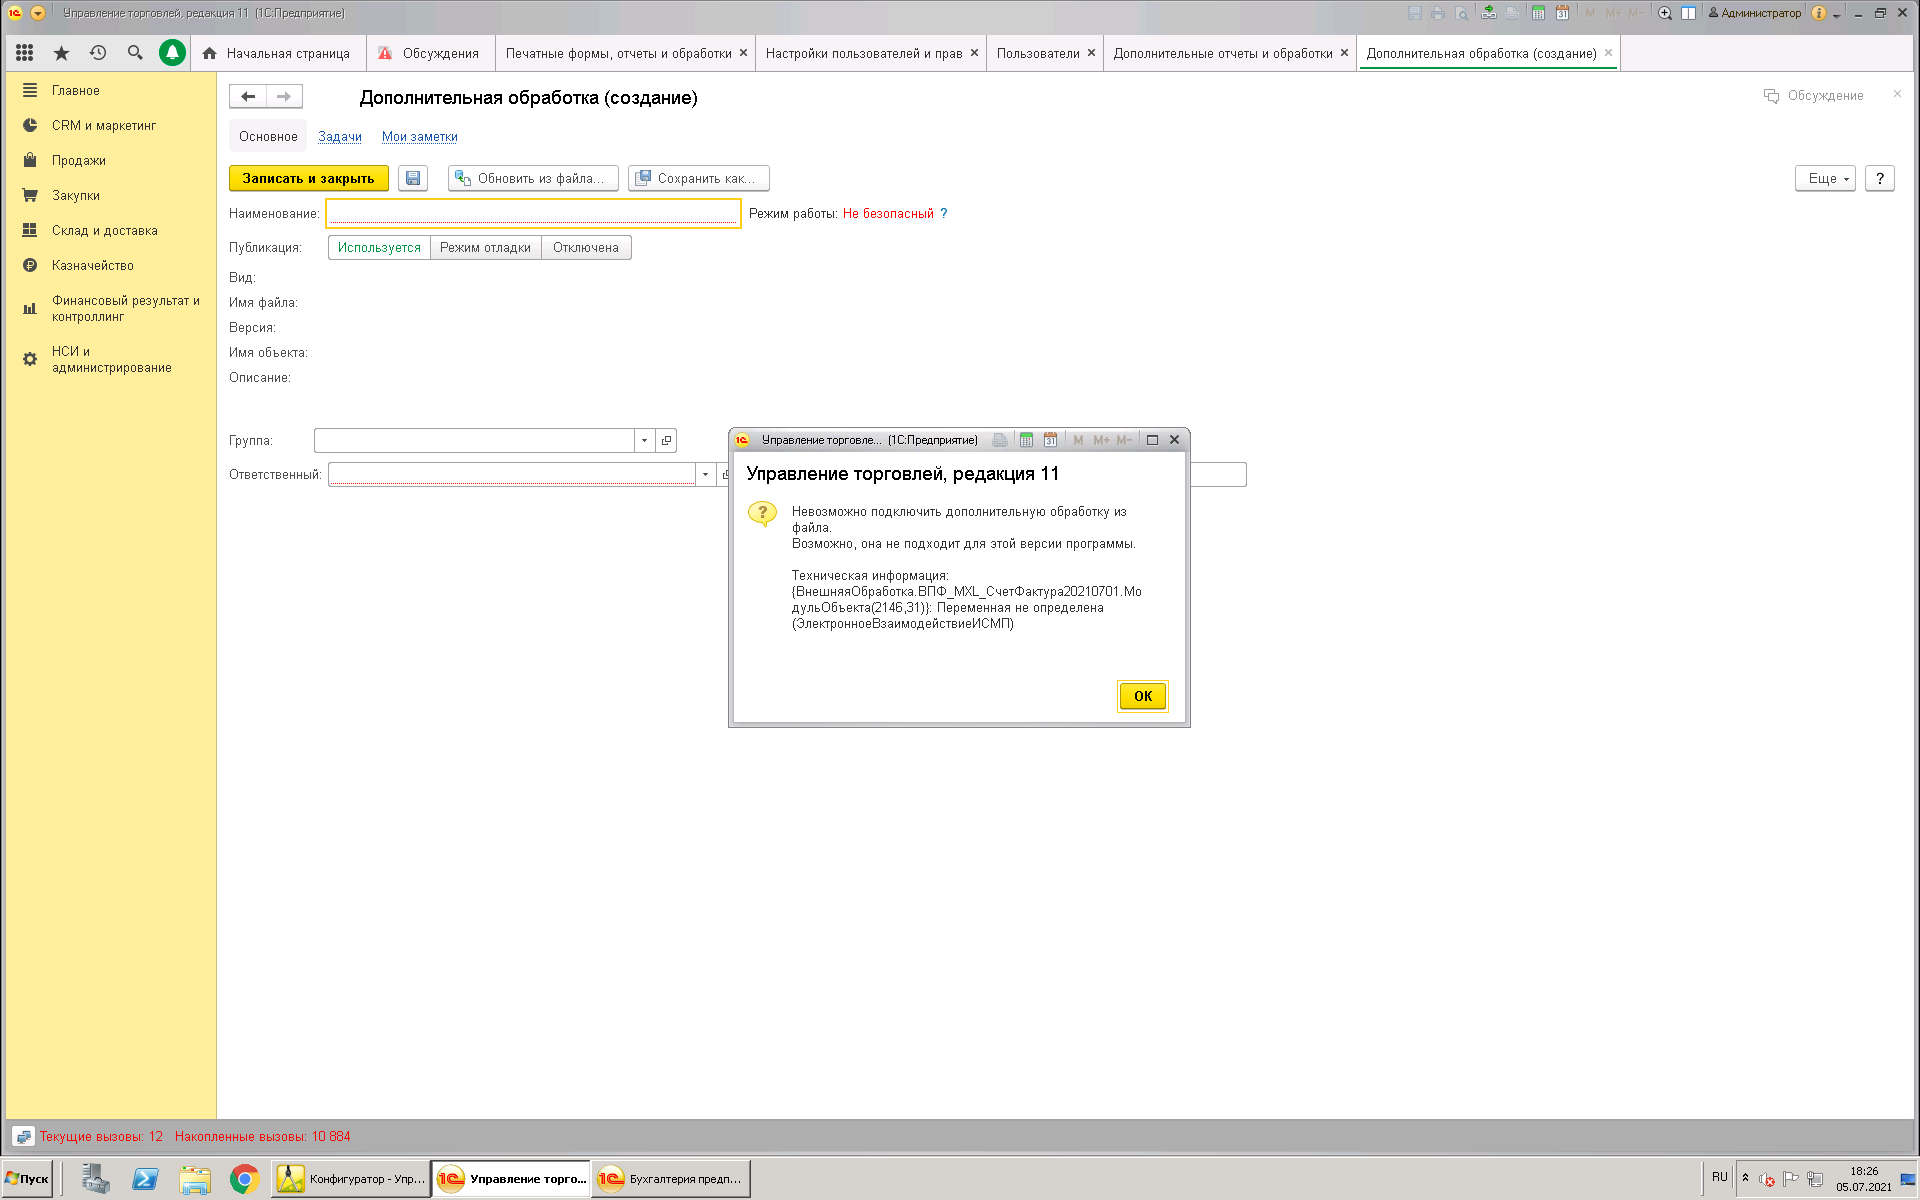Image resolution: width=1920 pixels, height=1200 pixels.
Task: Show hidden tray icons chevron
Action: pyautogui.click(x=1745, y=1177)
